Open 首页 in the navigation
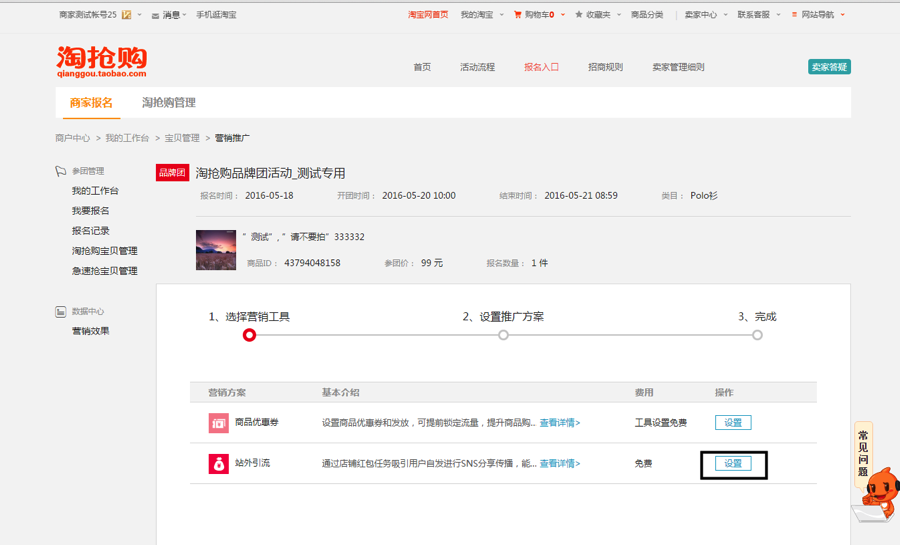Viewport: 900px width, 545px height. click(422, 67)
